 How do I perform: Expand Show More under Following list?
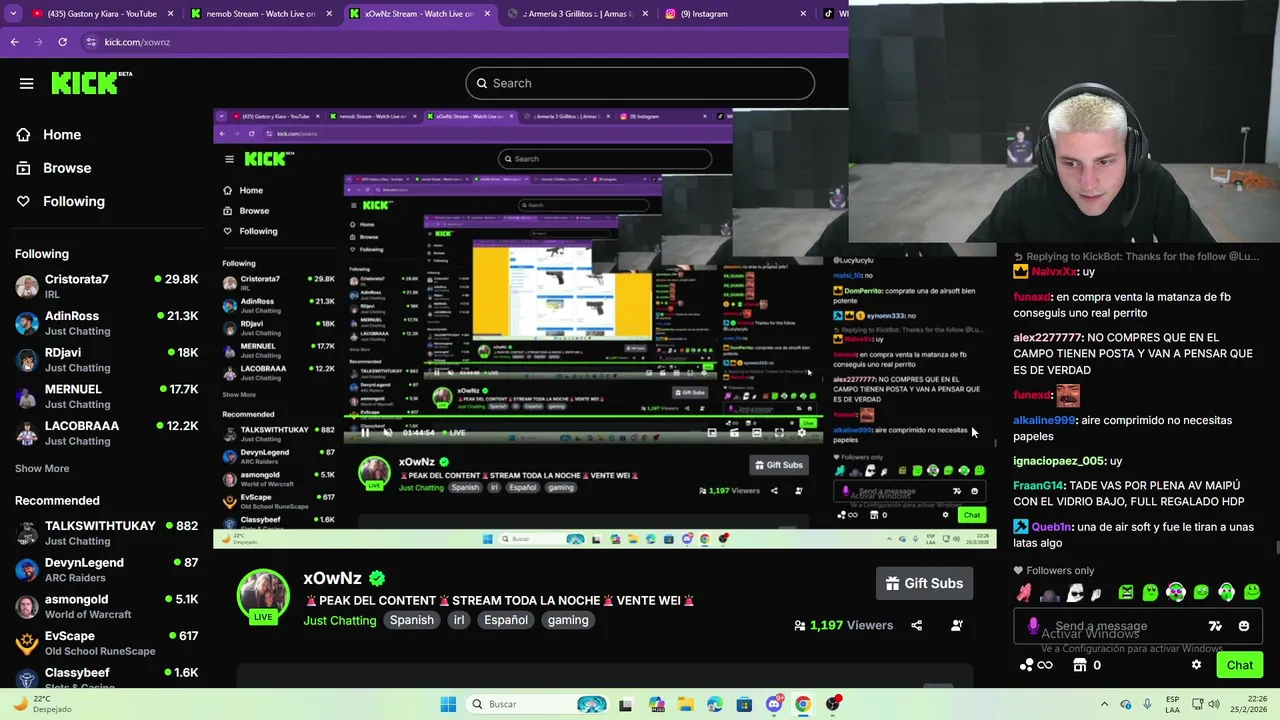point(42,468)
